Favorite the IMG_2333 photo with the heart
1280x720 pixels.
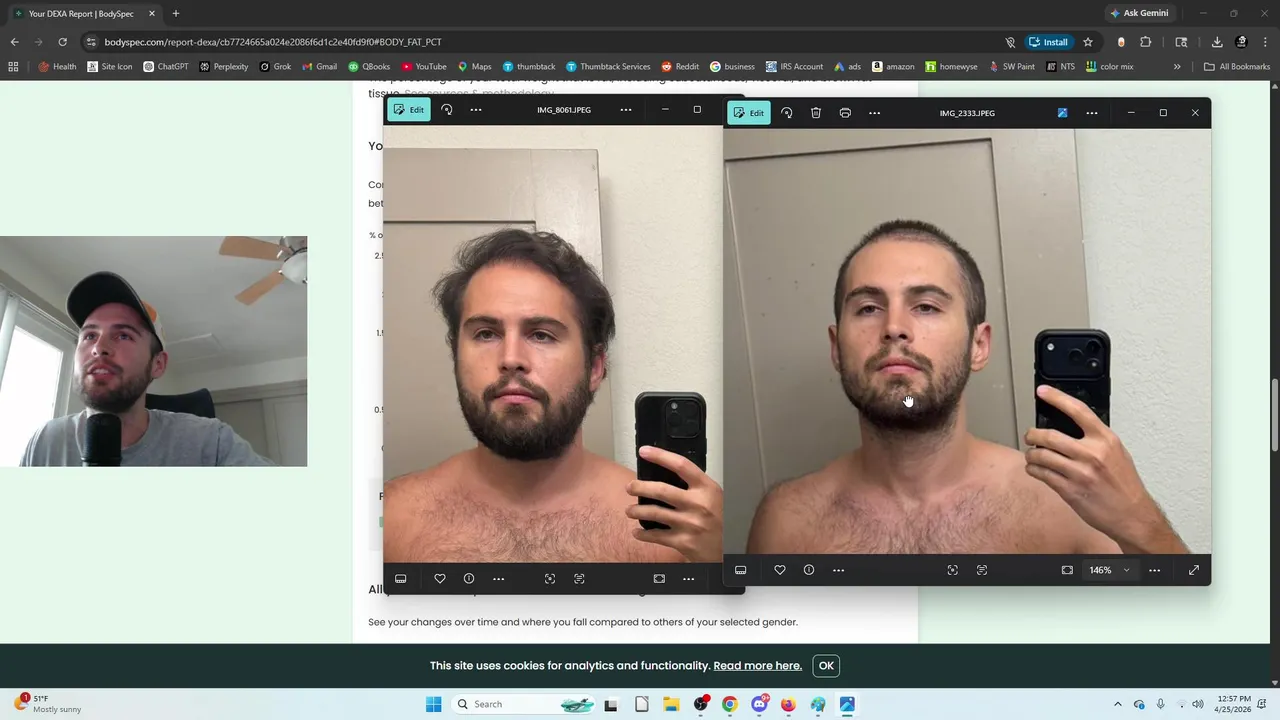(780, 570)
